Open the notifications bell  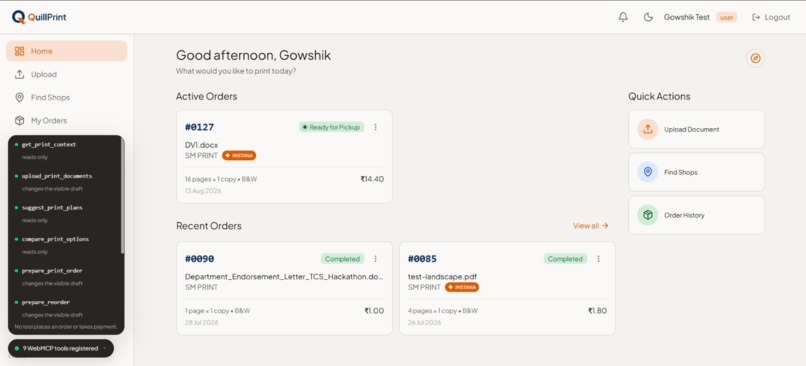[x=623, y=17]
